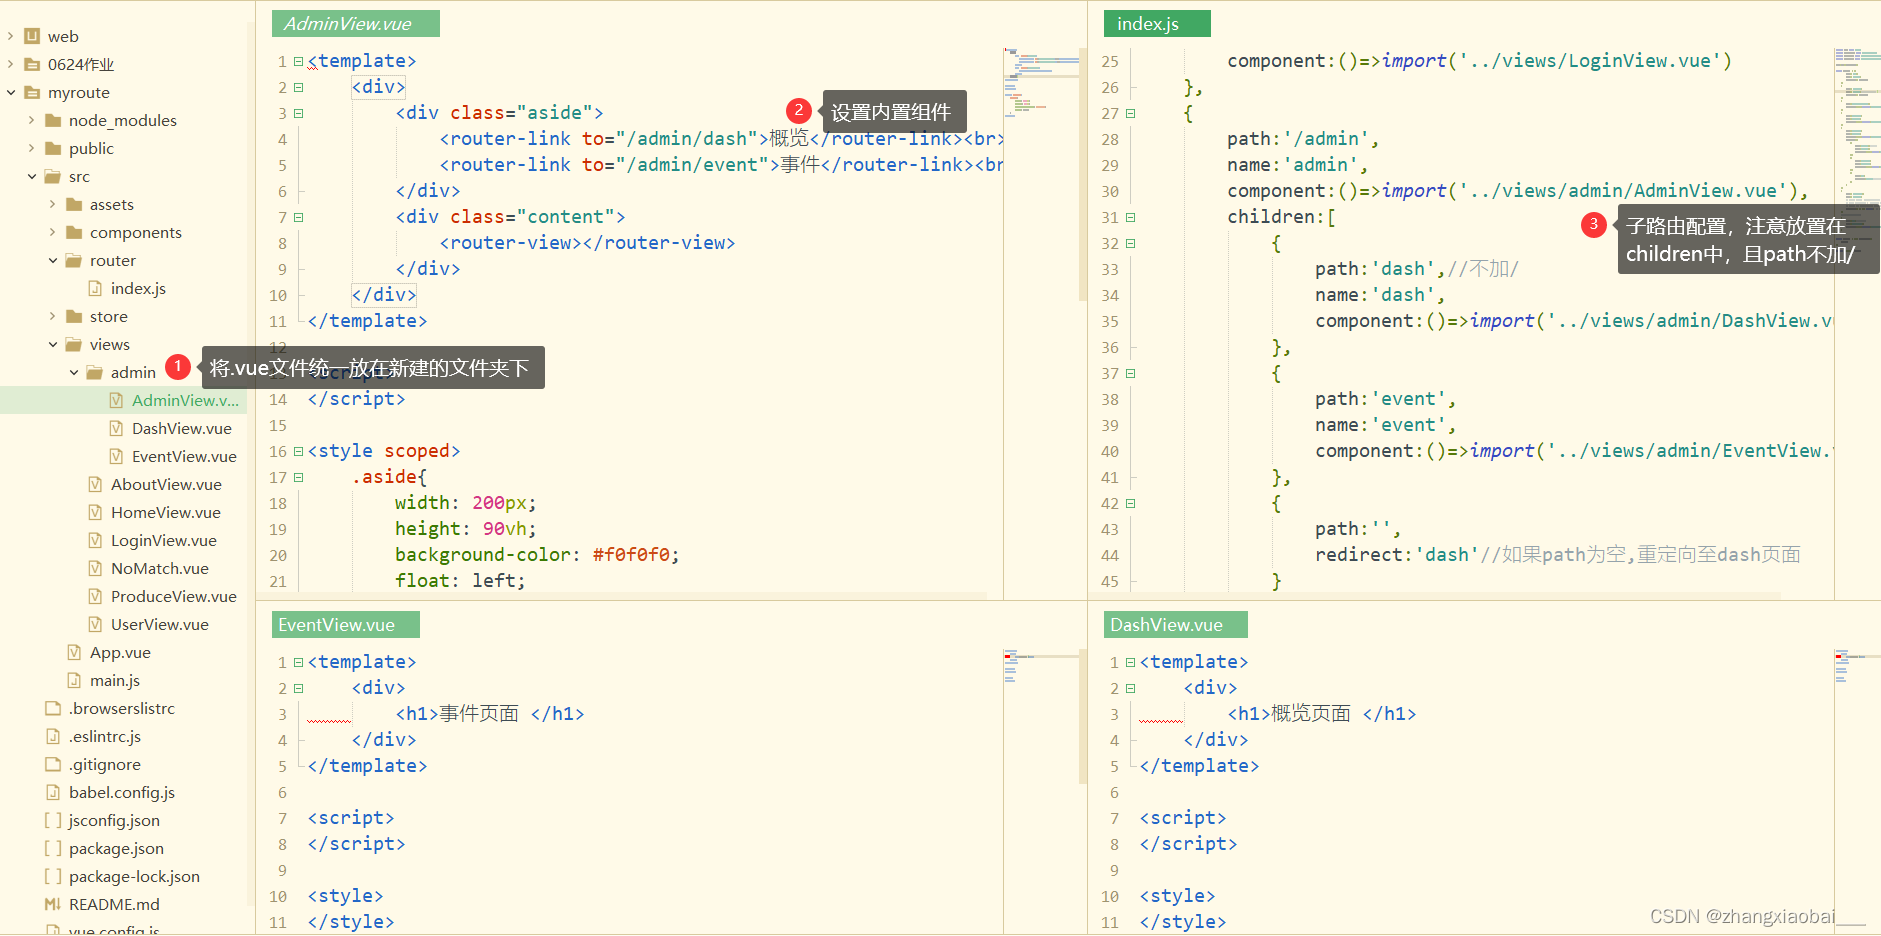Select DashView.vue in the file tree
The image size is (1881, 936).
[181, 428]
